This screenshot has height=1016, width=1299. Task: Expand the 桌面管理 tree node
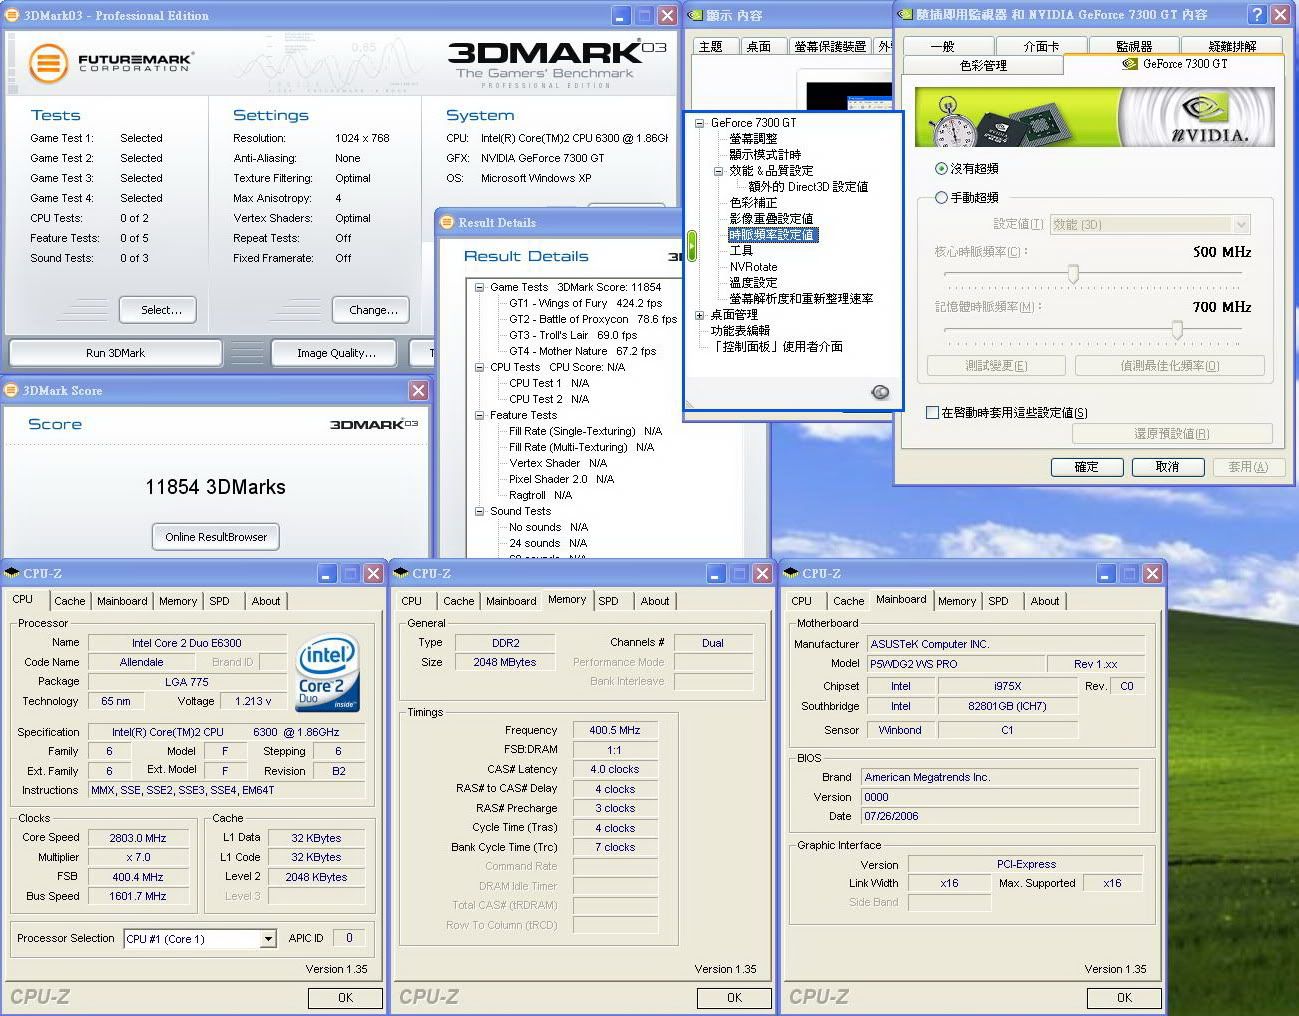(x=700, y=315)
